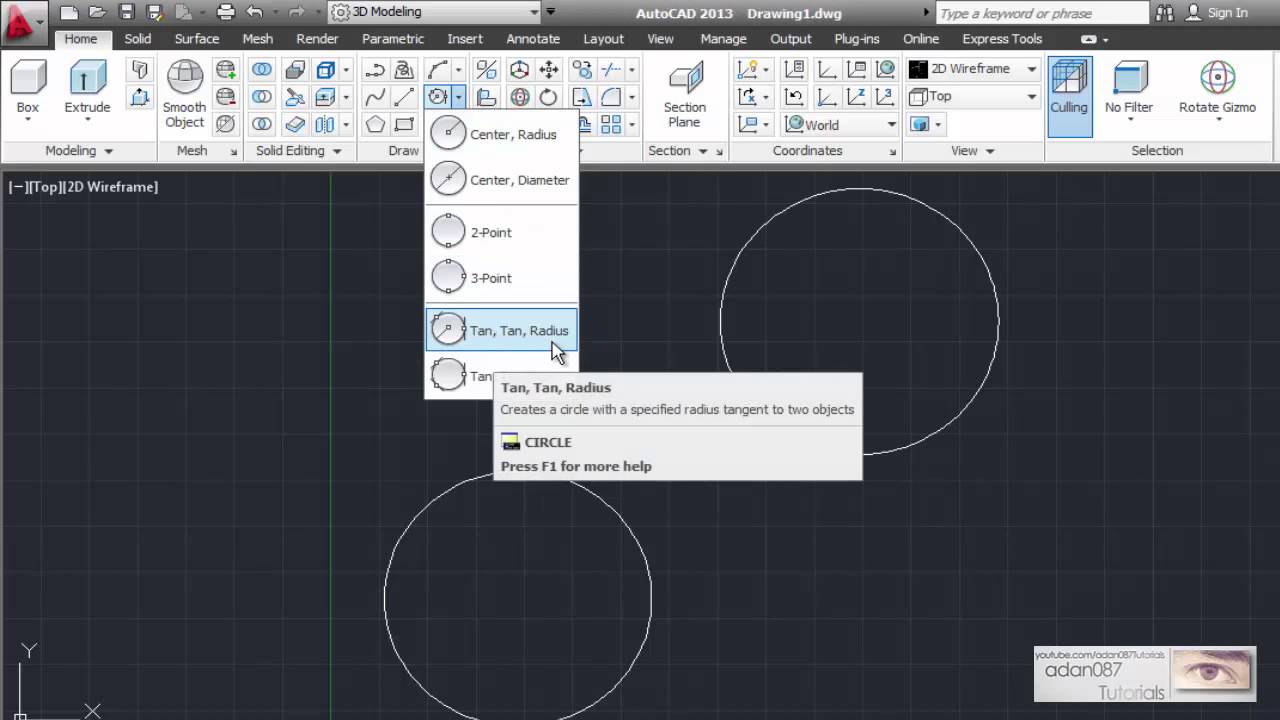Select the 3D Rotate tool icon
The height and width of the screenshot is (720, 1280).
click(x=520, y=97)
